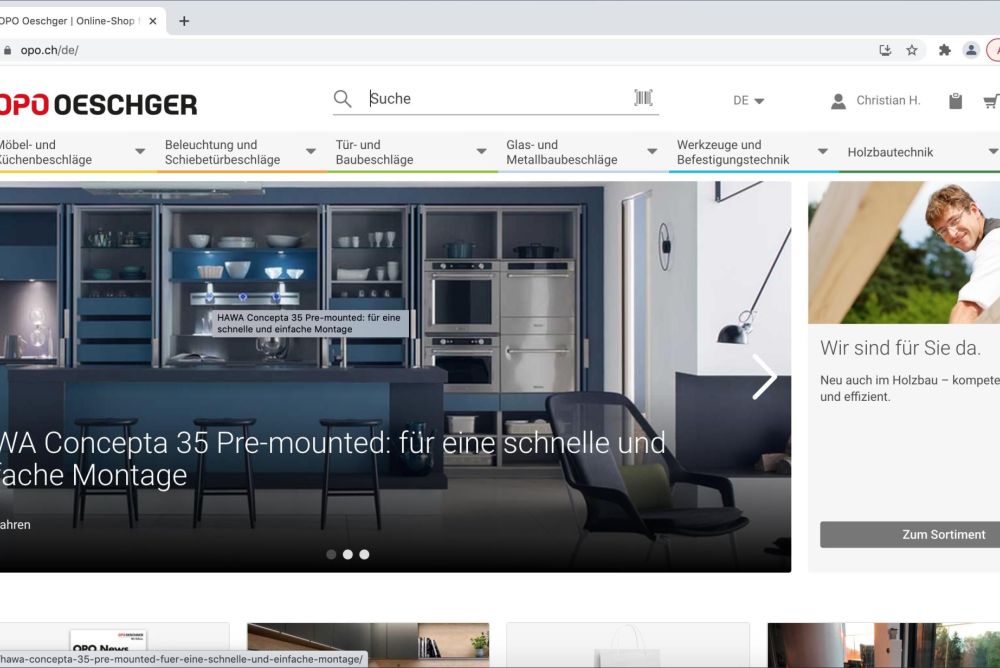Screen dimensions: 1000x668
Task: Select the first carousel dot indicator
Action: click(x=331, y=554)
